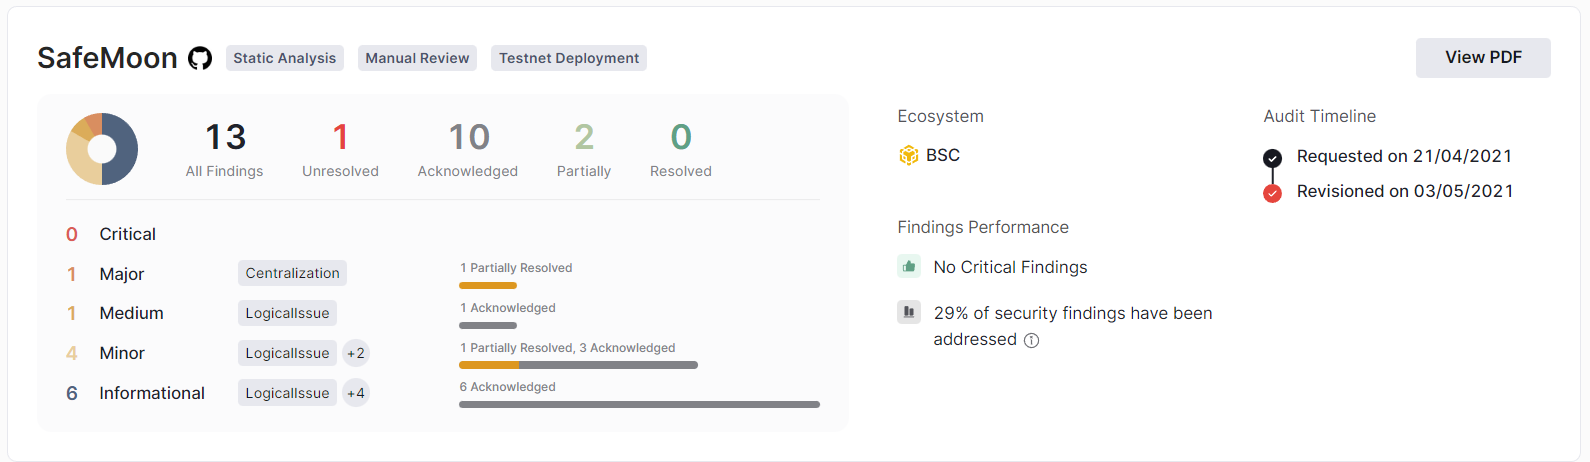Click the black checkmark Requested timeline marker
The height and width of the screenshot is (462, 1590).
tap(1272, 158)
